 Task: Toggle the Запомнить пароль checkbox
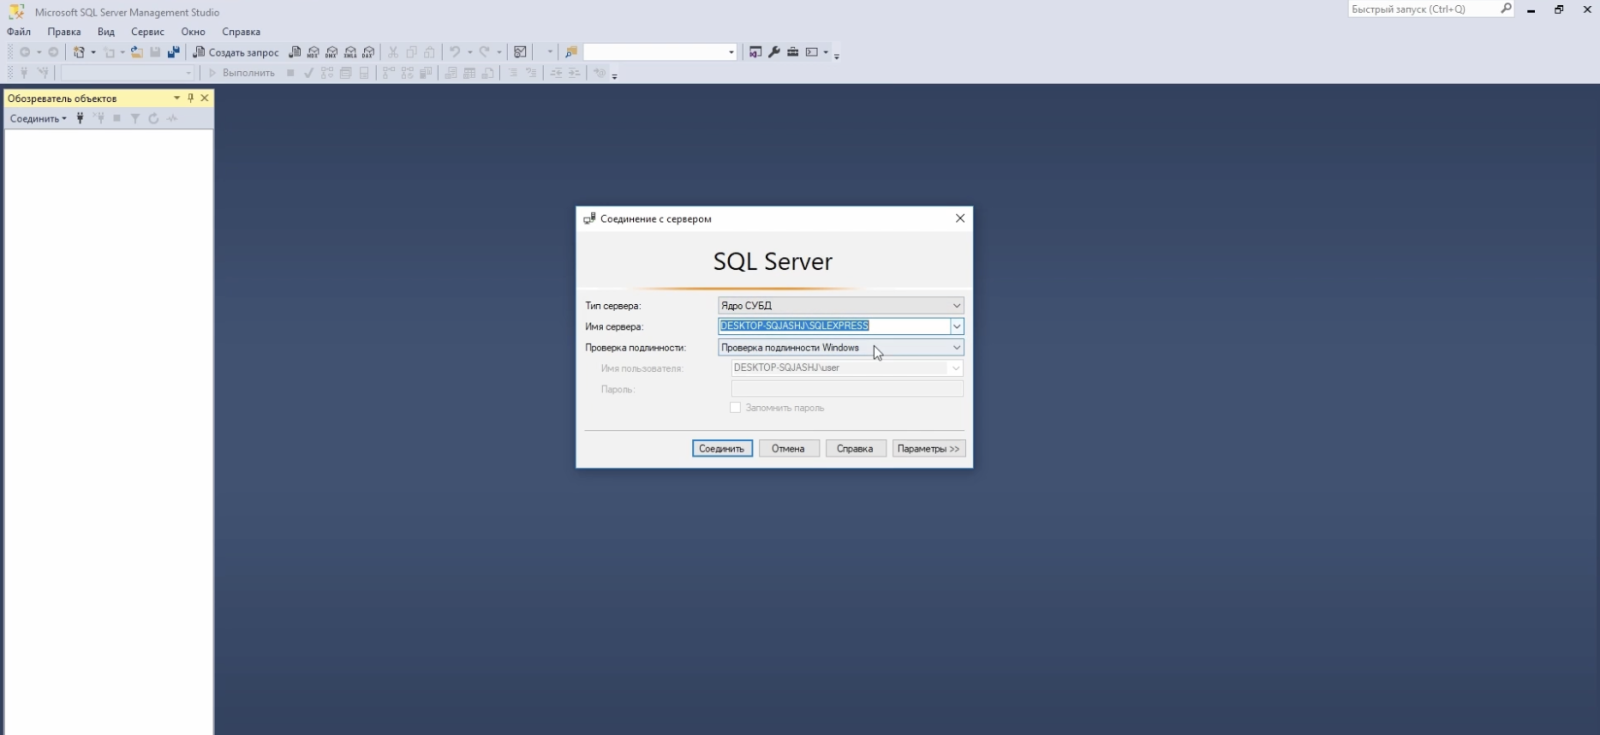point(736,408)
